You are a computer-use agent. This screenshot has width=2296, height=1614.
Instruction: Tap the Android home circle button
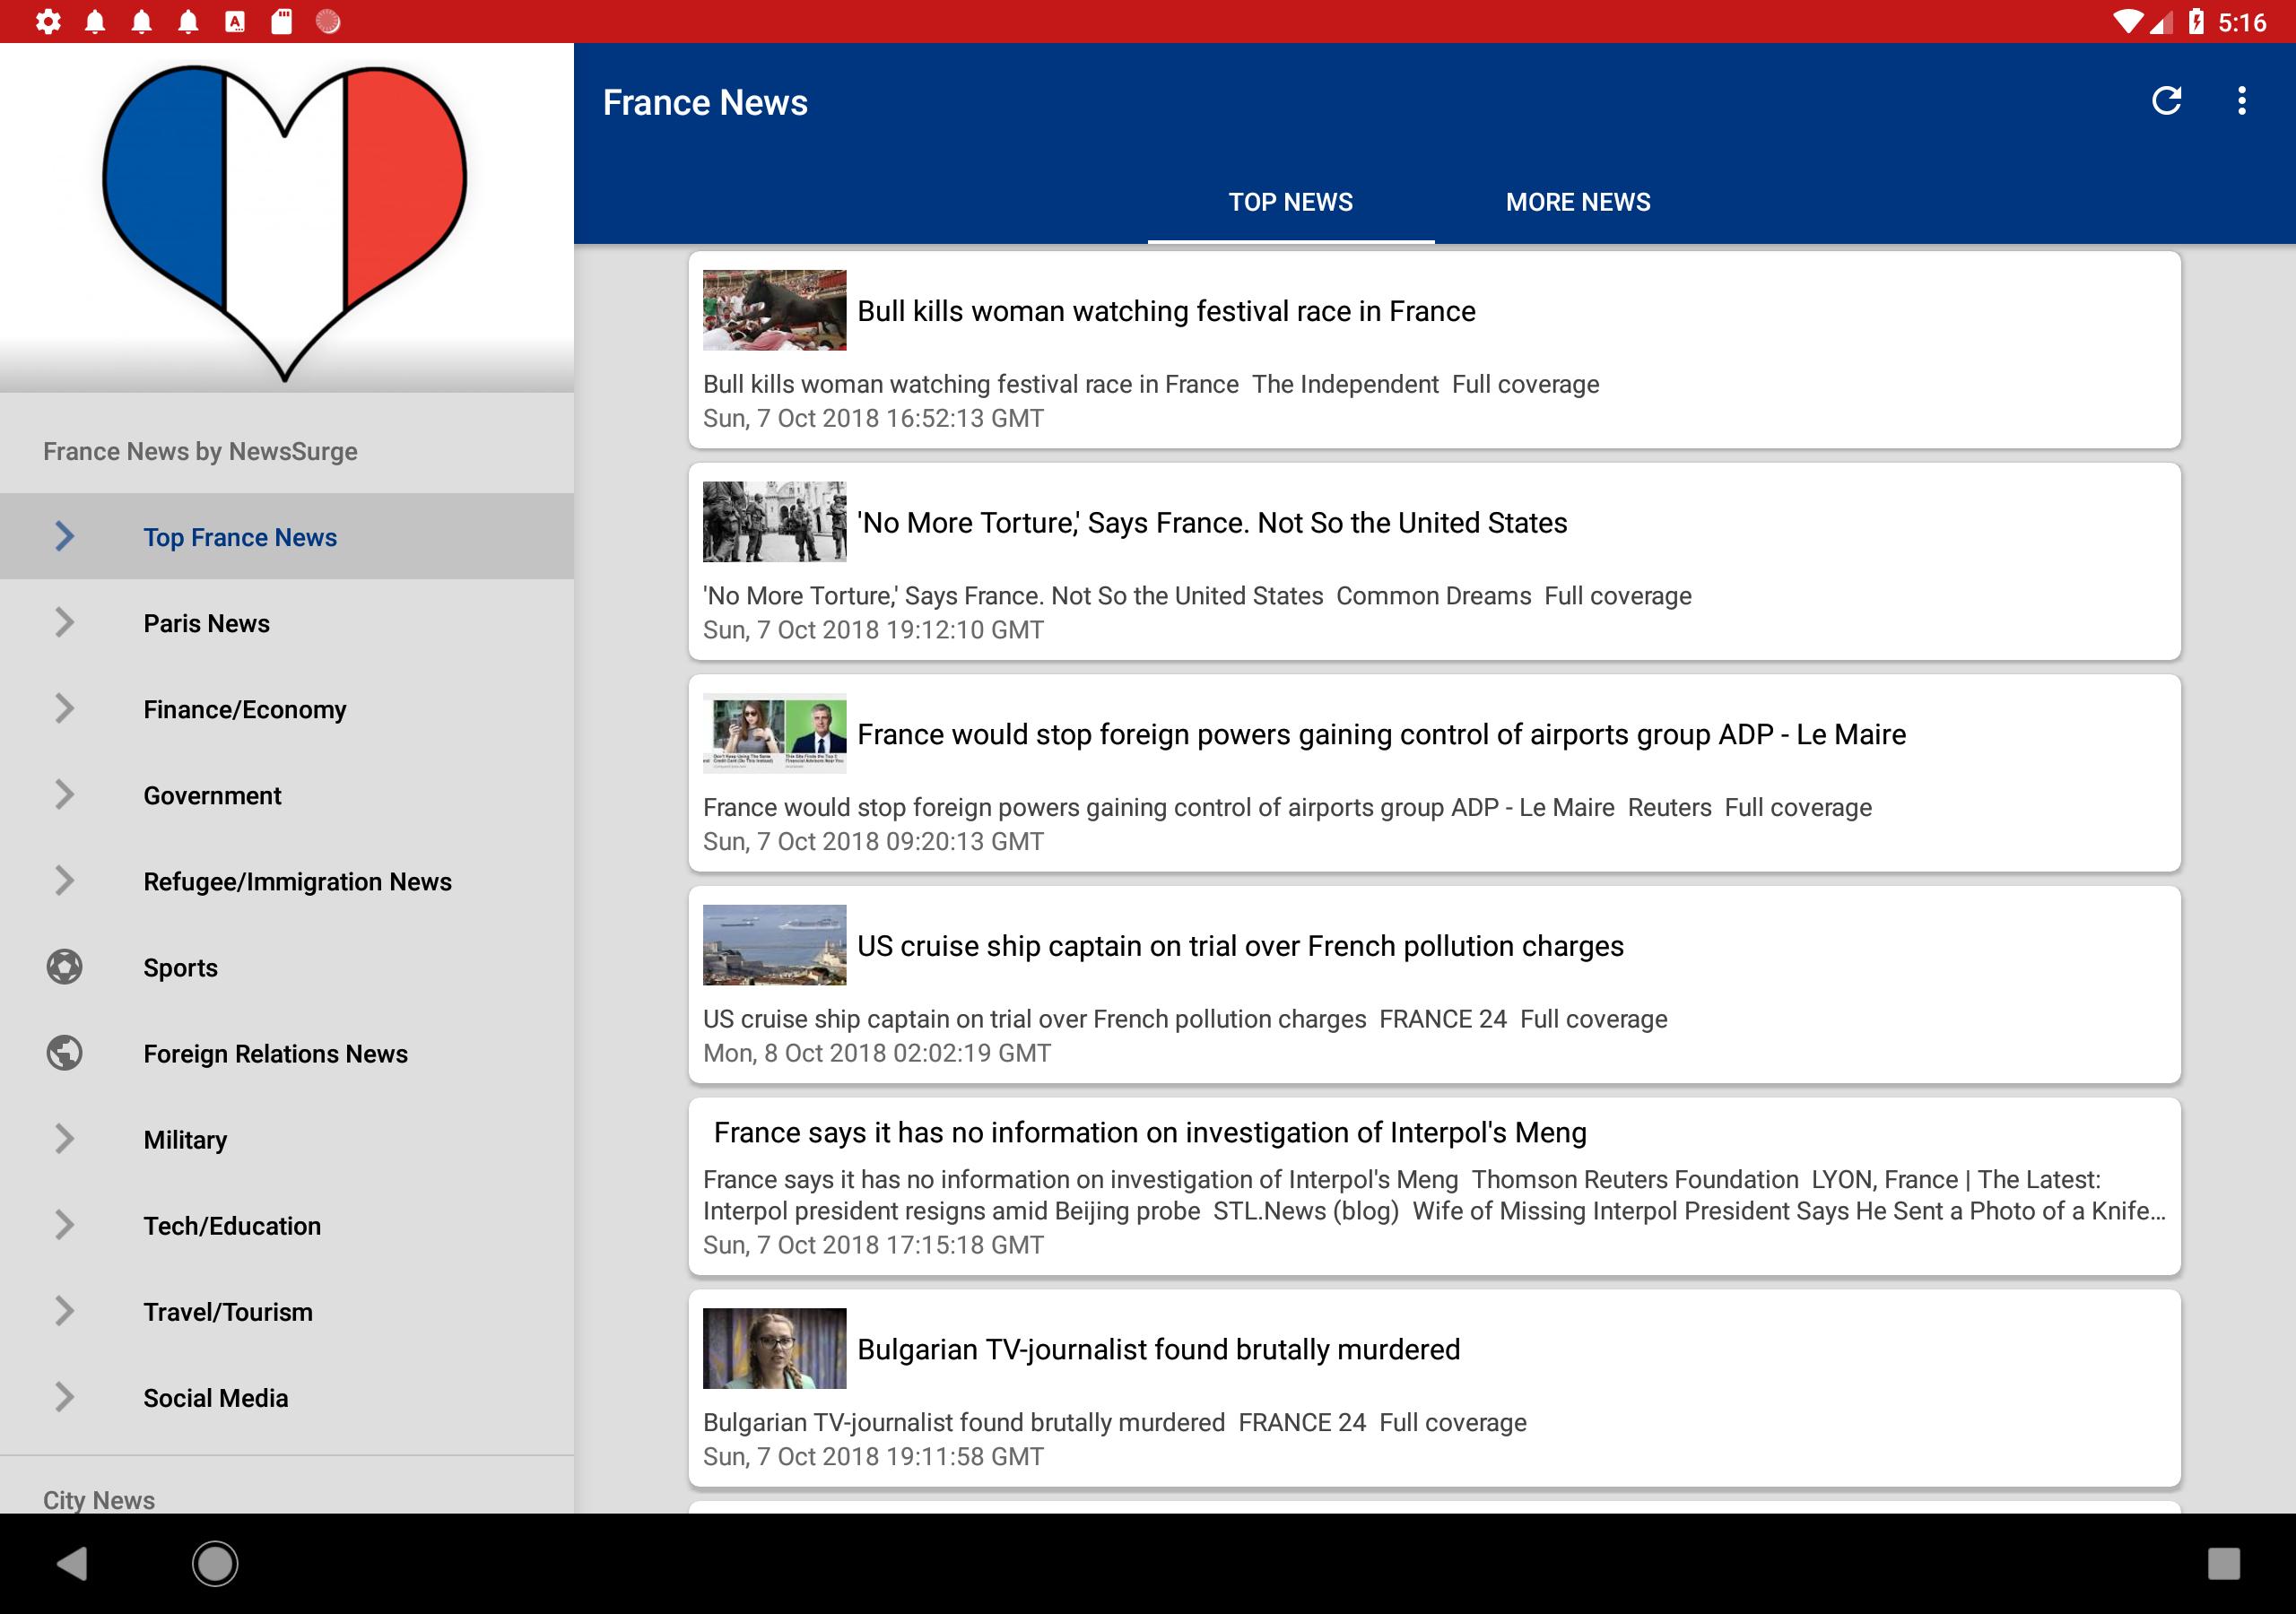point(215,1563)
